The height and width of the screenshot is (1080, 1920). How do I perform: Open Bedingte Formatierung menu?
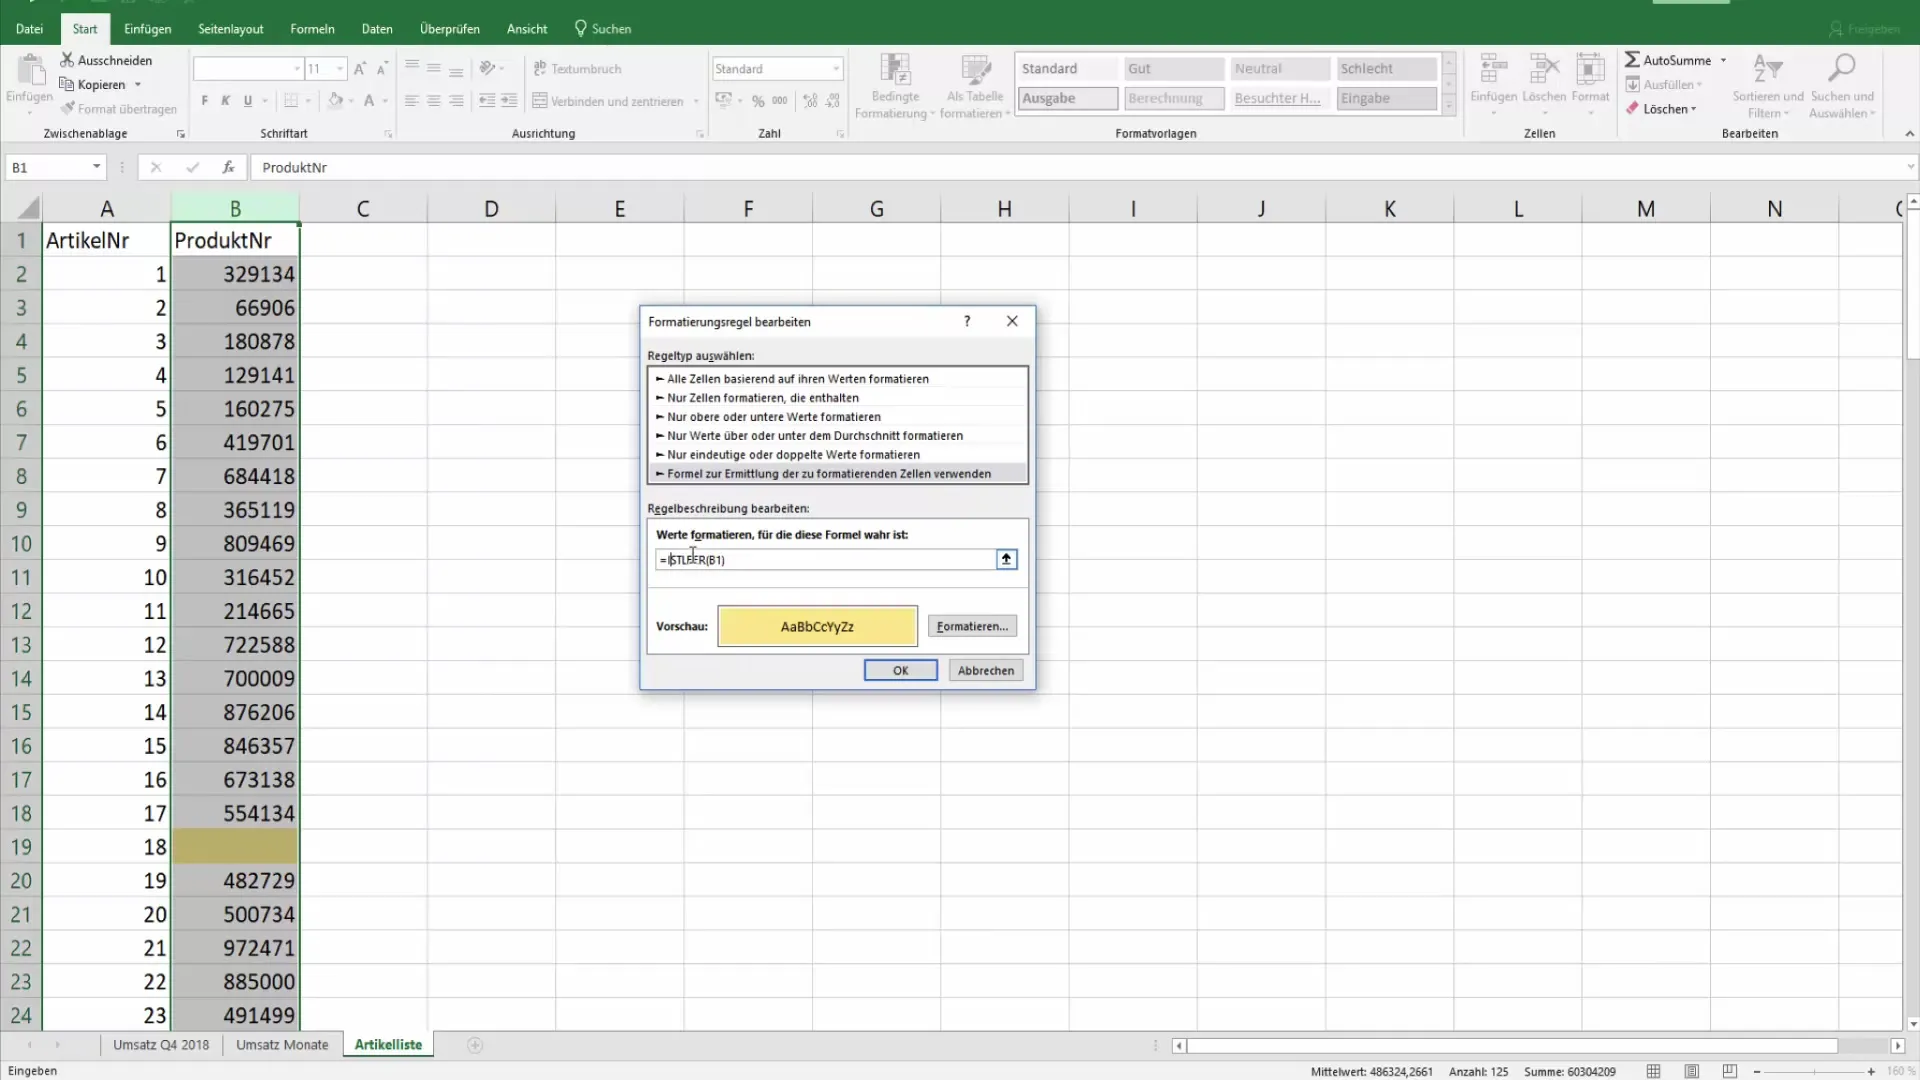click(x=895, y=86)
